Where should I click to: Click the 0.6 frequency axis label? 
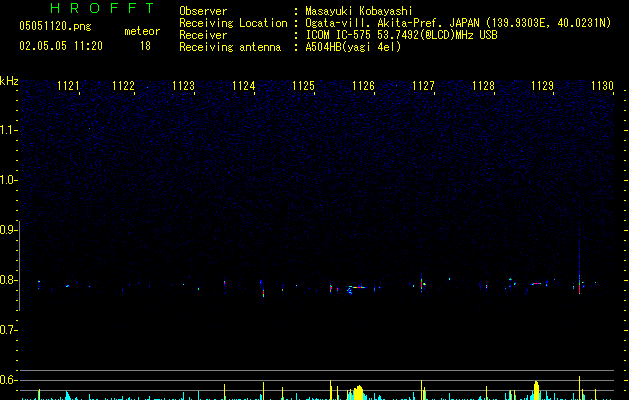9,380
